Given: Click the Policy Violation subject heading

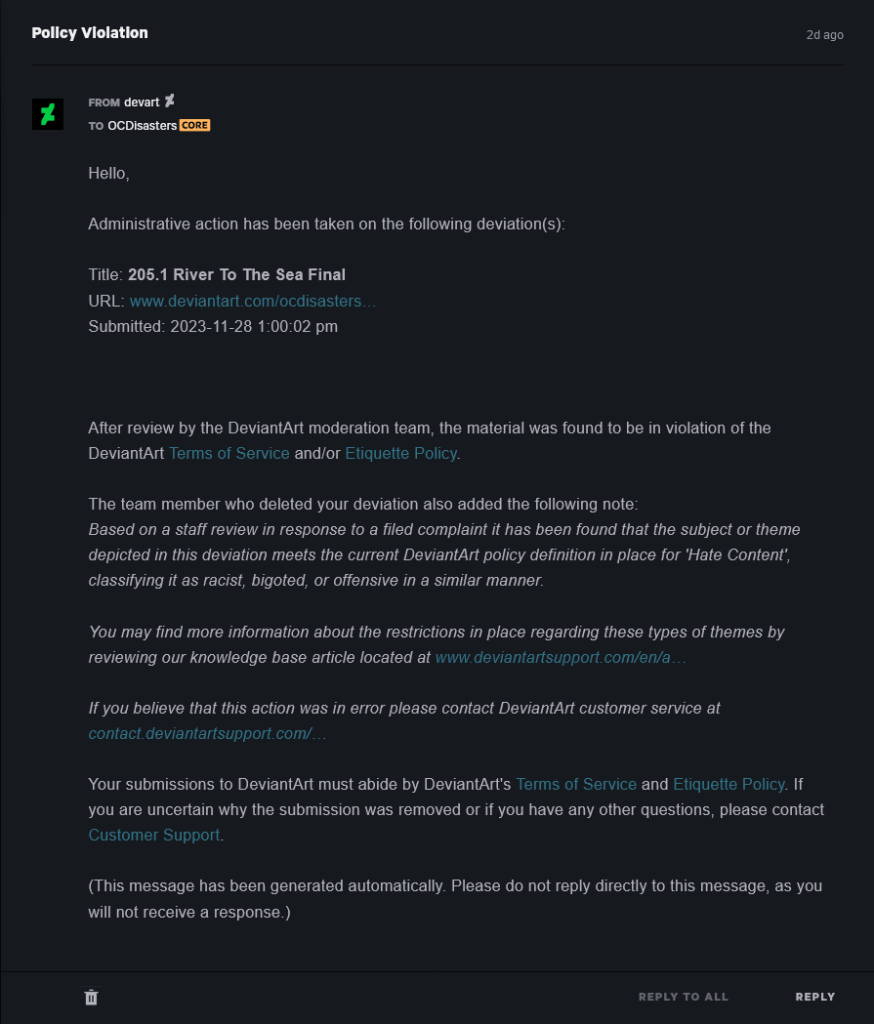Looking at the screenshot, I should coord(90,33).
